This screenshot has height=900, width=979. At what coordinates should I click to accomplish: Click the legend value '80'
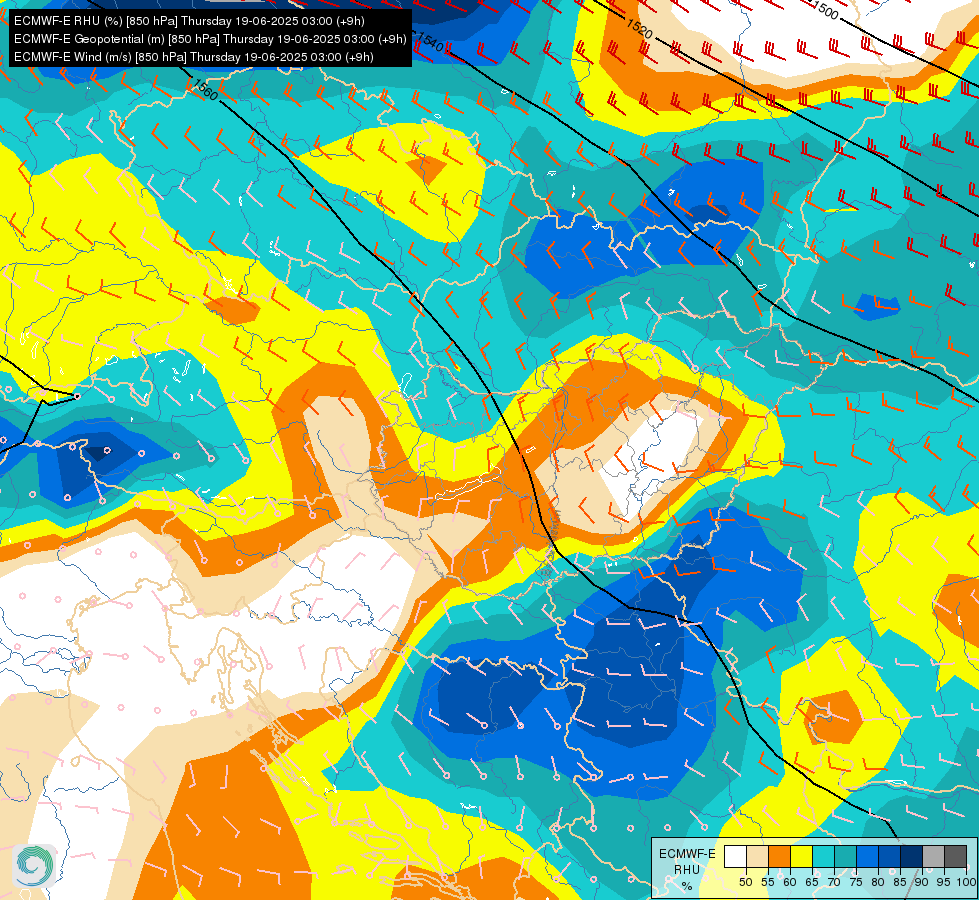pyautogui.click(x=878, y=882)
